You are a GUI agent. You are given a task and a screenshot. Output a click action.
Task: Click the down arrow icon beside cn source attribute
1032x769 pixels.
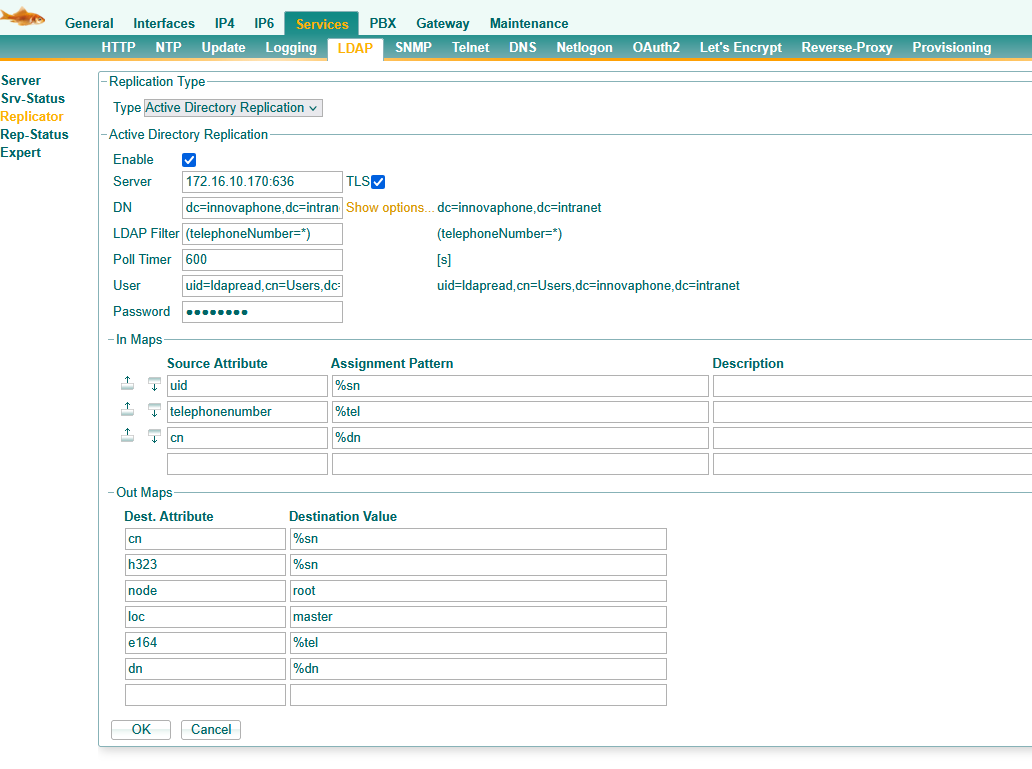(154, 436)
